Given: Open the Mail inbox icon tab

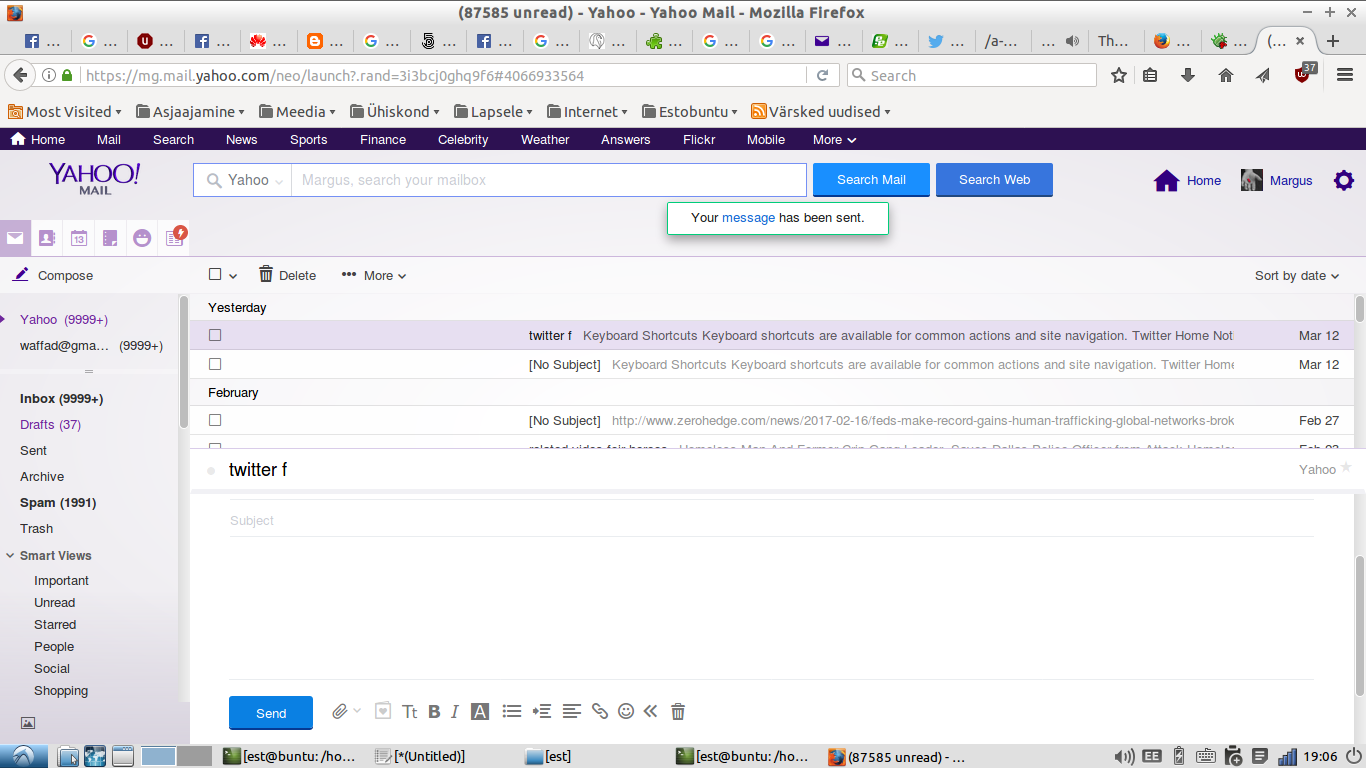Looking at the screenshot, I should pos(15,238).
